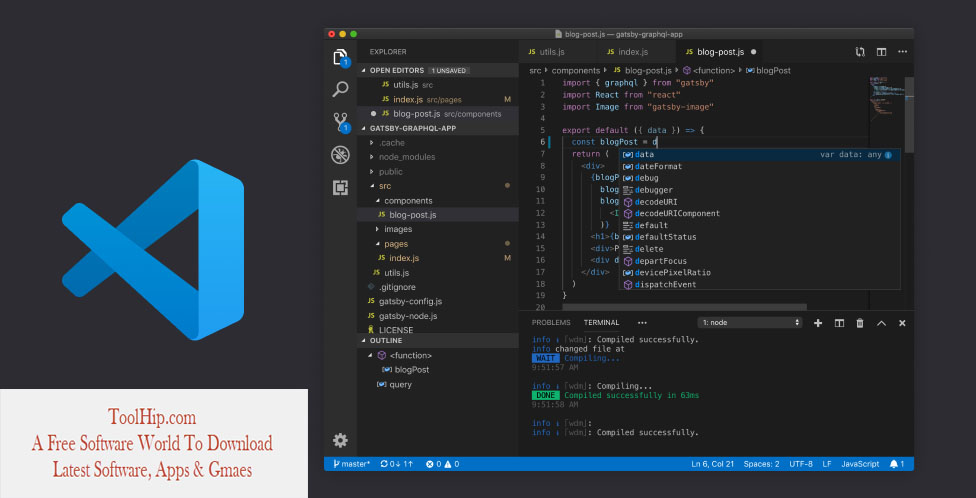Expand the public folder
The width and height of the screenshot is (976, 498).
pos(372,172)
